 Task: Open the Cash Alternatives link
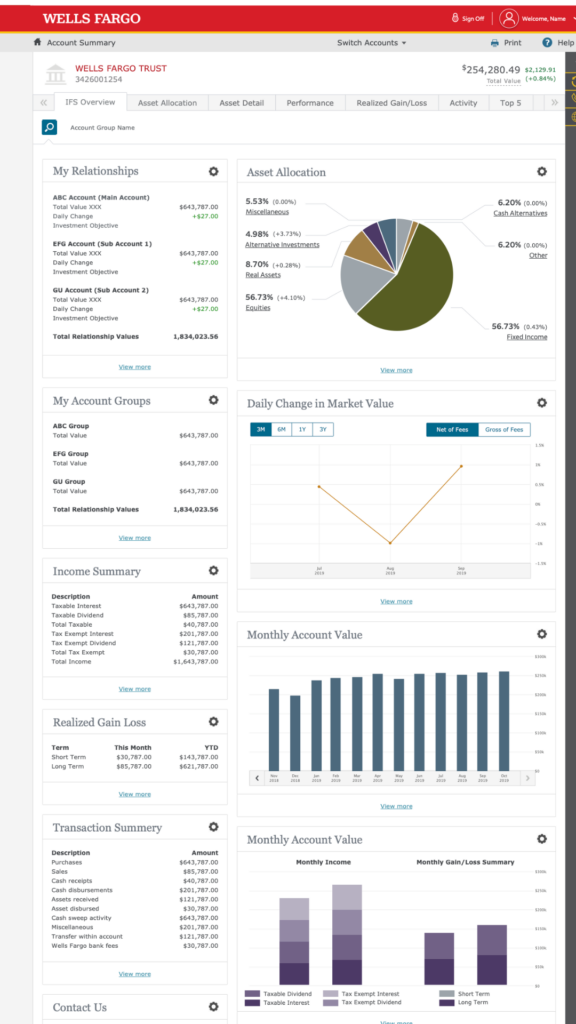tap(520, 214)
